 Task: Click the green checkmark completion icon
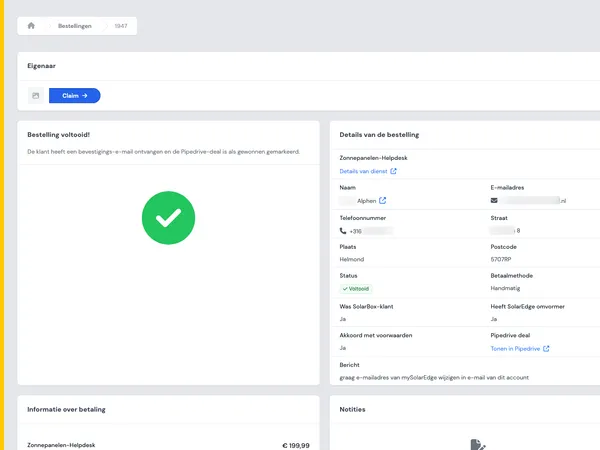168,218
